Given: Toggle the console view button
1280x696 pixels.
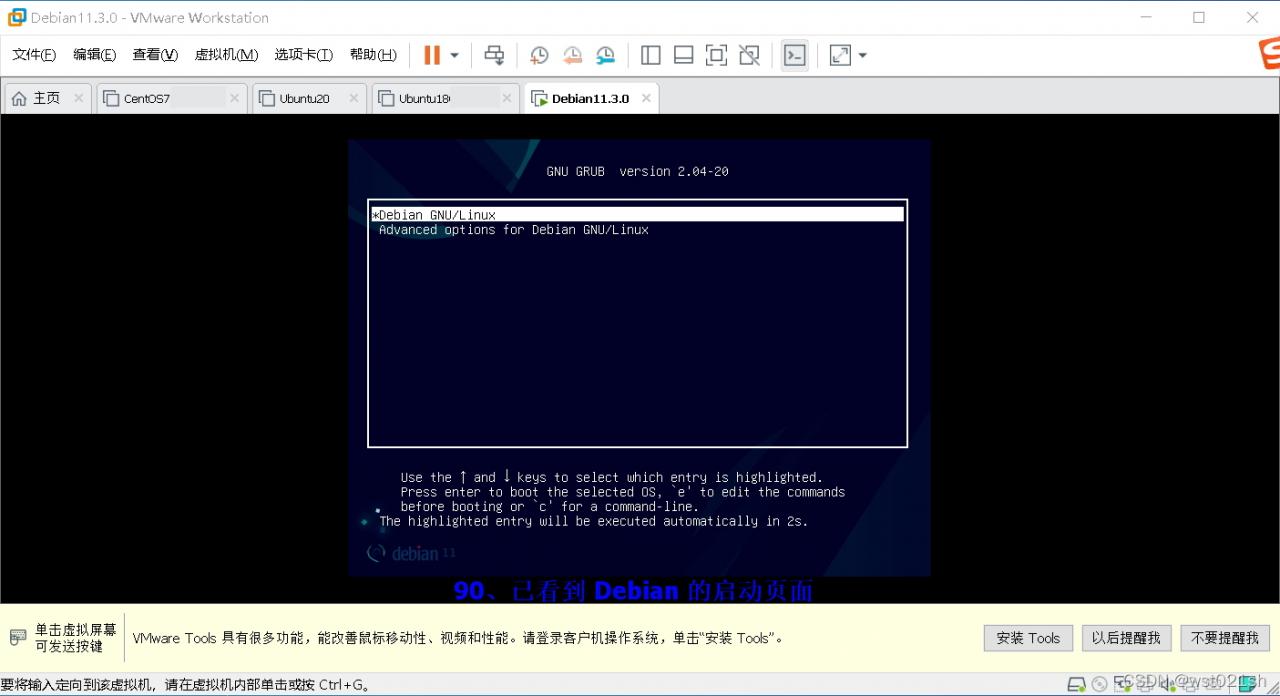Looking at the screenshot, I should 794,55.
